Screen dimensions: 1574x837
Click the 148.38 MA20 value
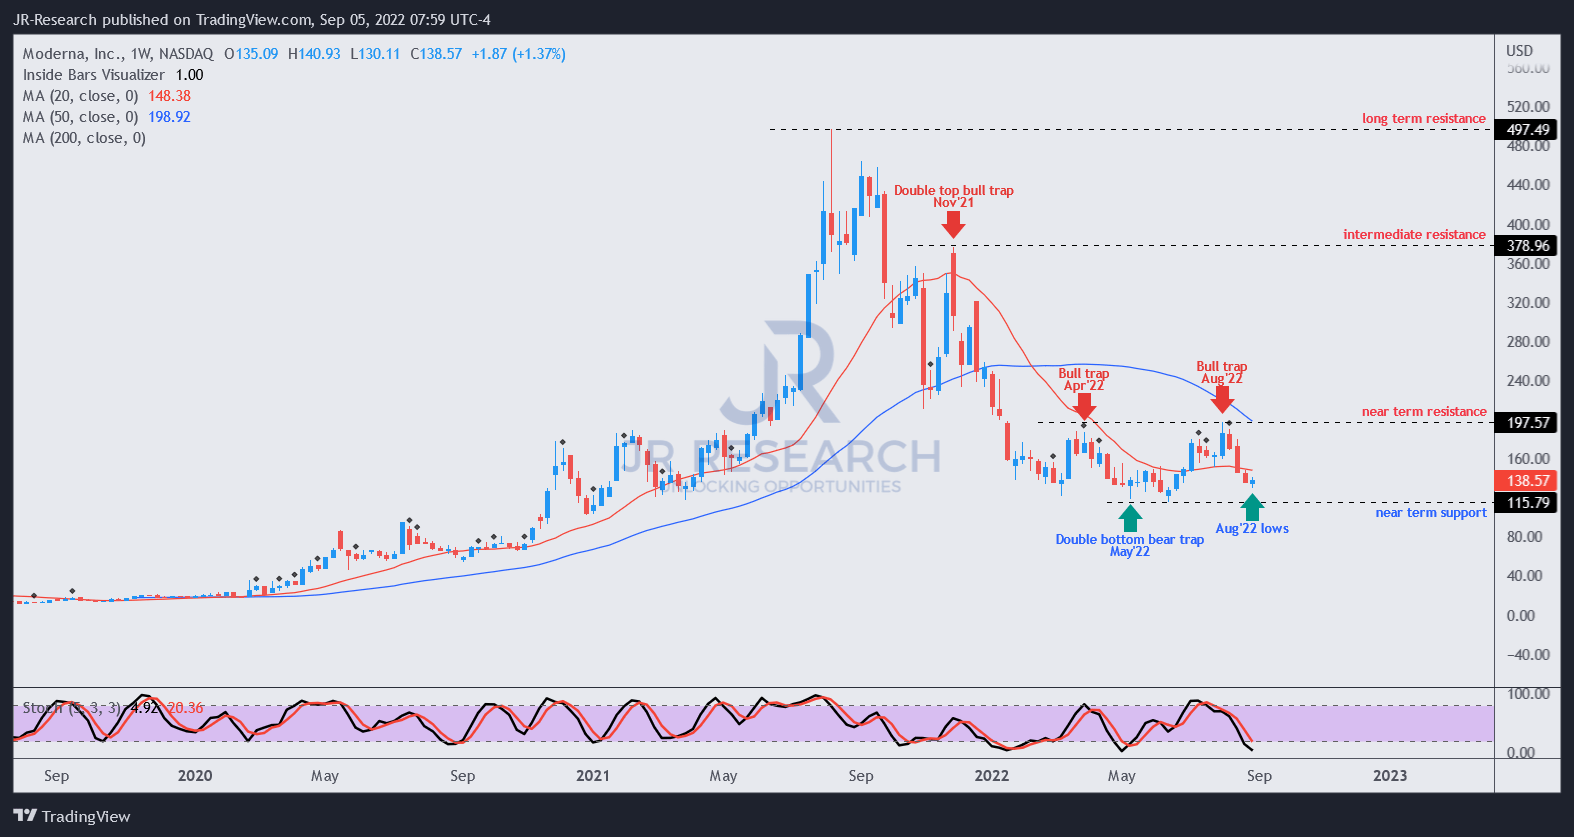coord(169,96)
